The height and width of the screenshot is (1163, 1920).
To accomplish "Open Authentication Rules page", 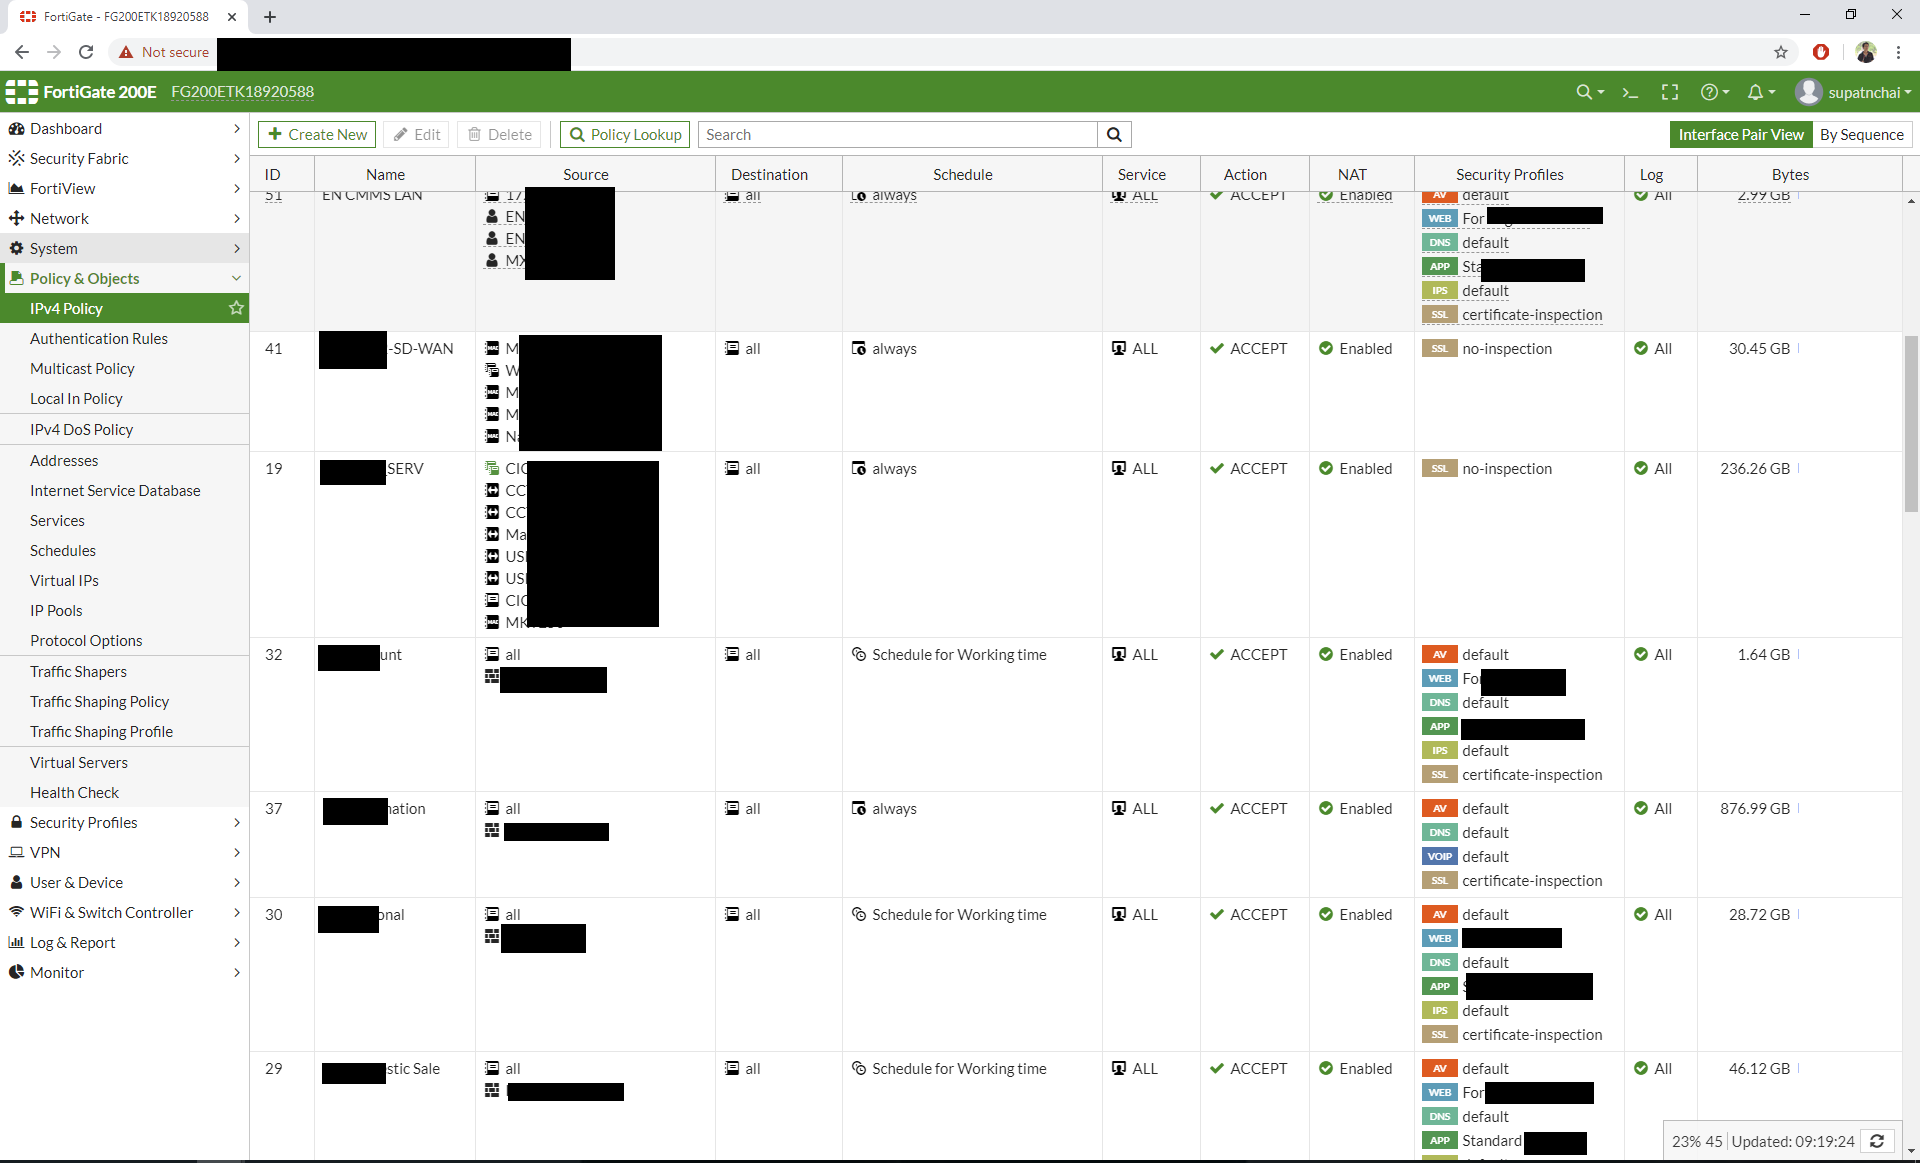I will [99, 338].
